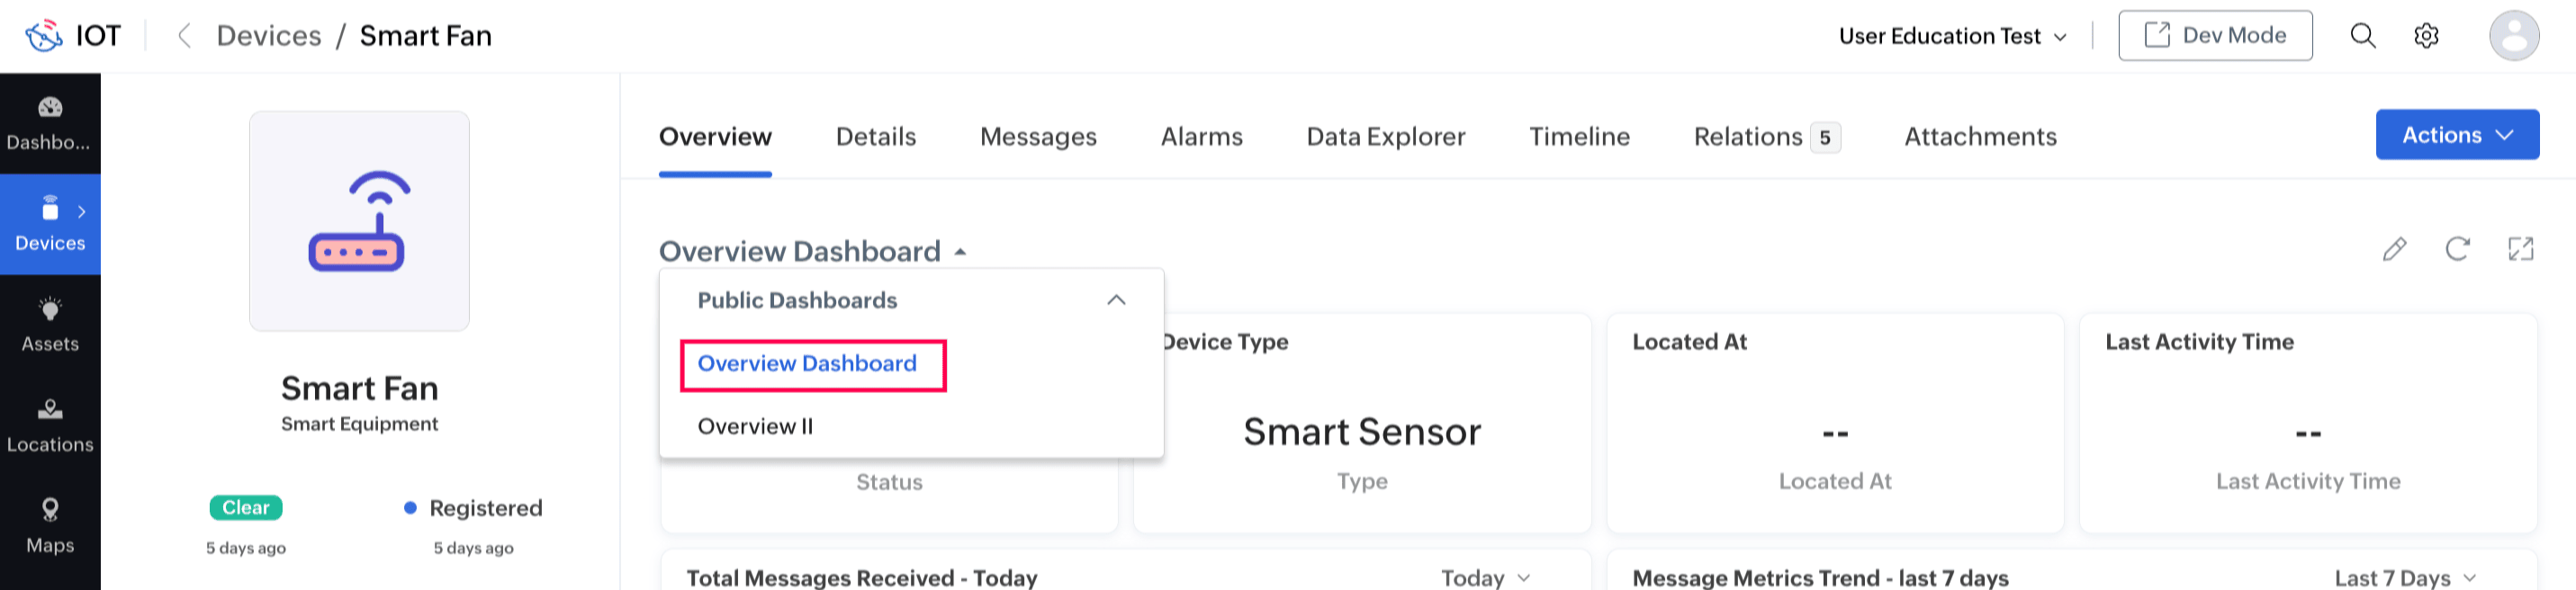Click the Dev Mode button

click(x=2214, y=36)
